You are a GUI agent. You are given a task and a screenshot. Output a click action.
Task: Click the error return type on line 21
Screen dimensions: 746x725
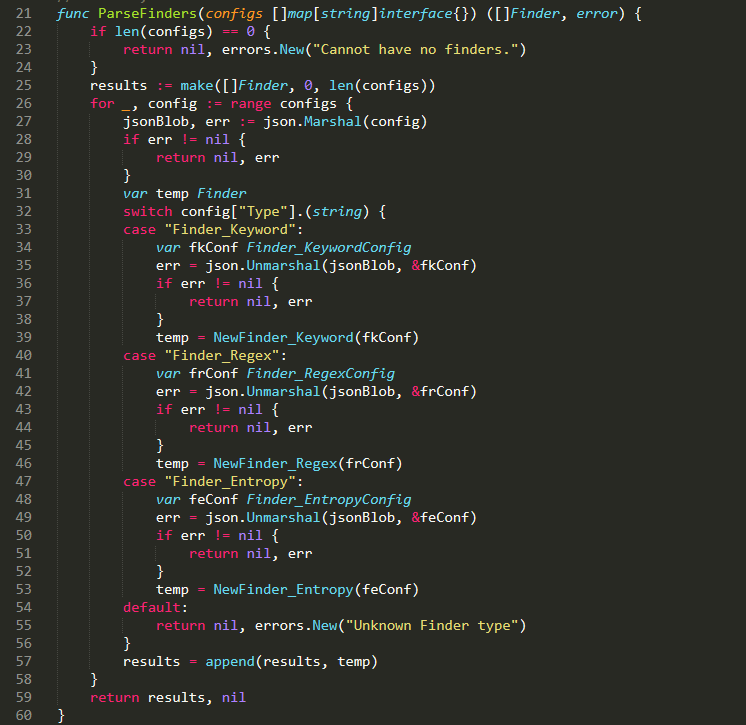[x=596, y=14]
